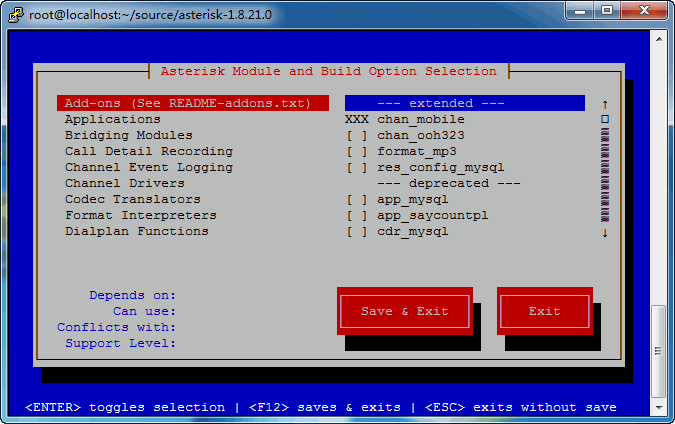The image size is (675, 424).
Task: Open Format Interpreters category
Action: click(141, 215)
